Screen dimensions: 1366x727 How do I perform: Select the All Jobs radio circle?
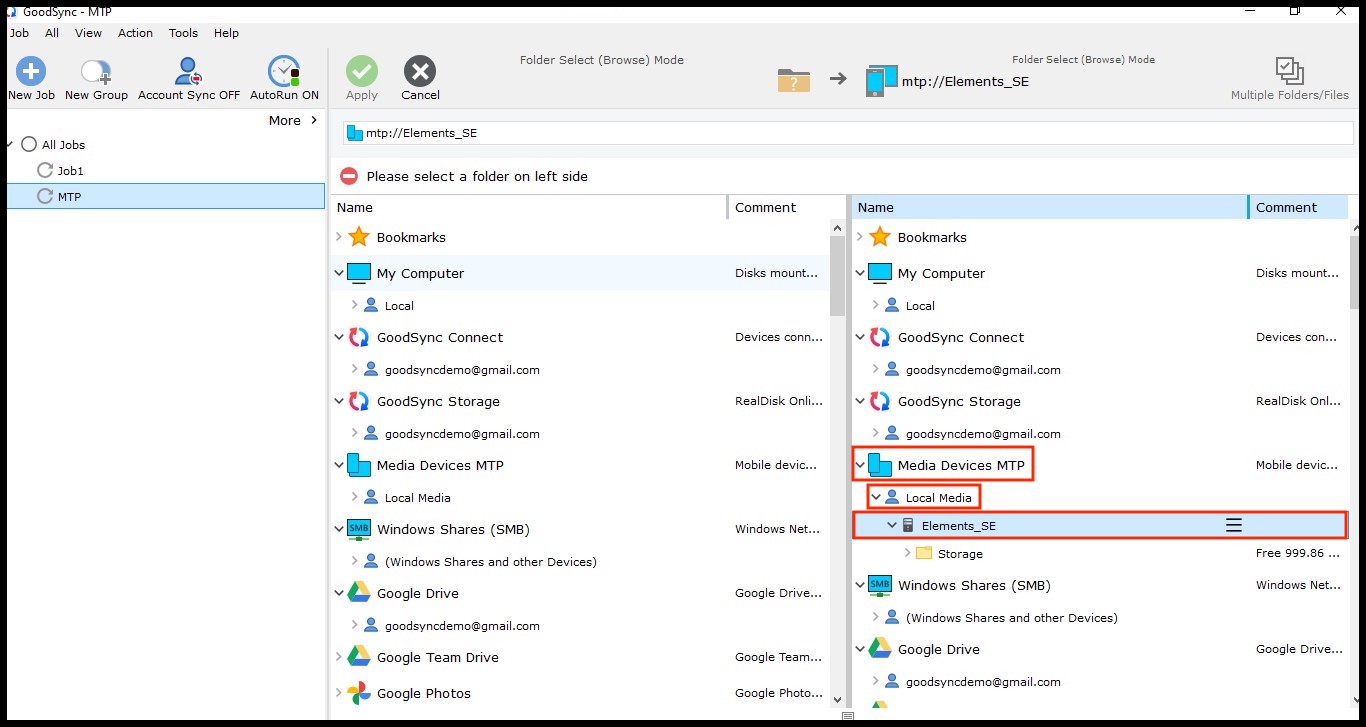point(29,145)
